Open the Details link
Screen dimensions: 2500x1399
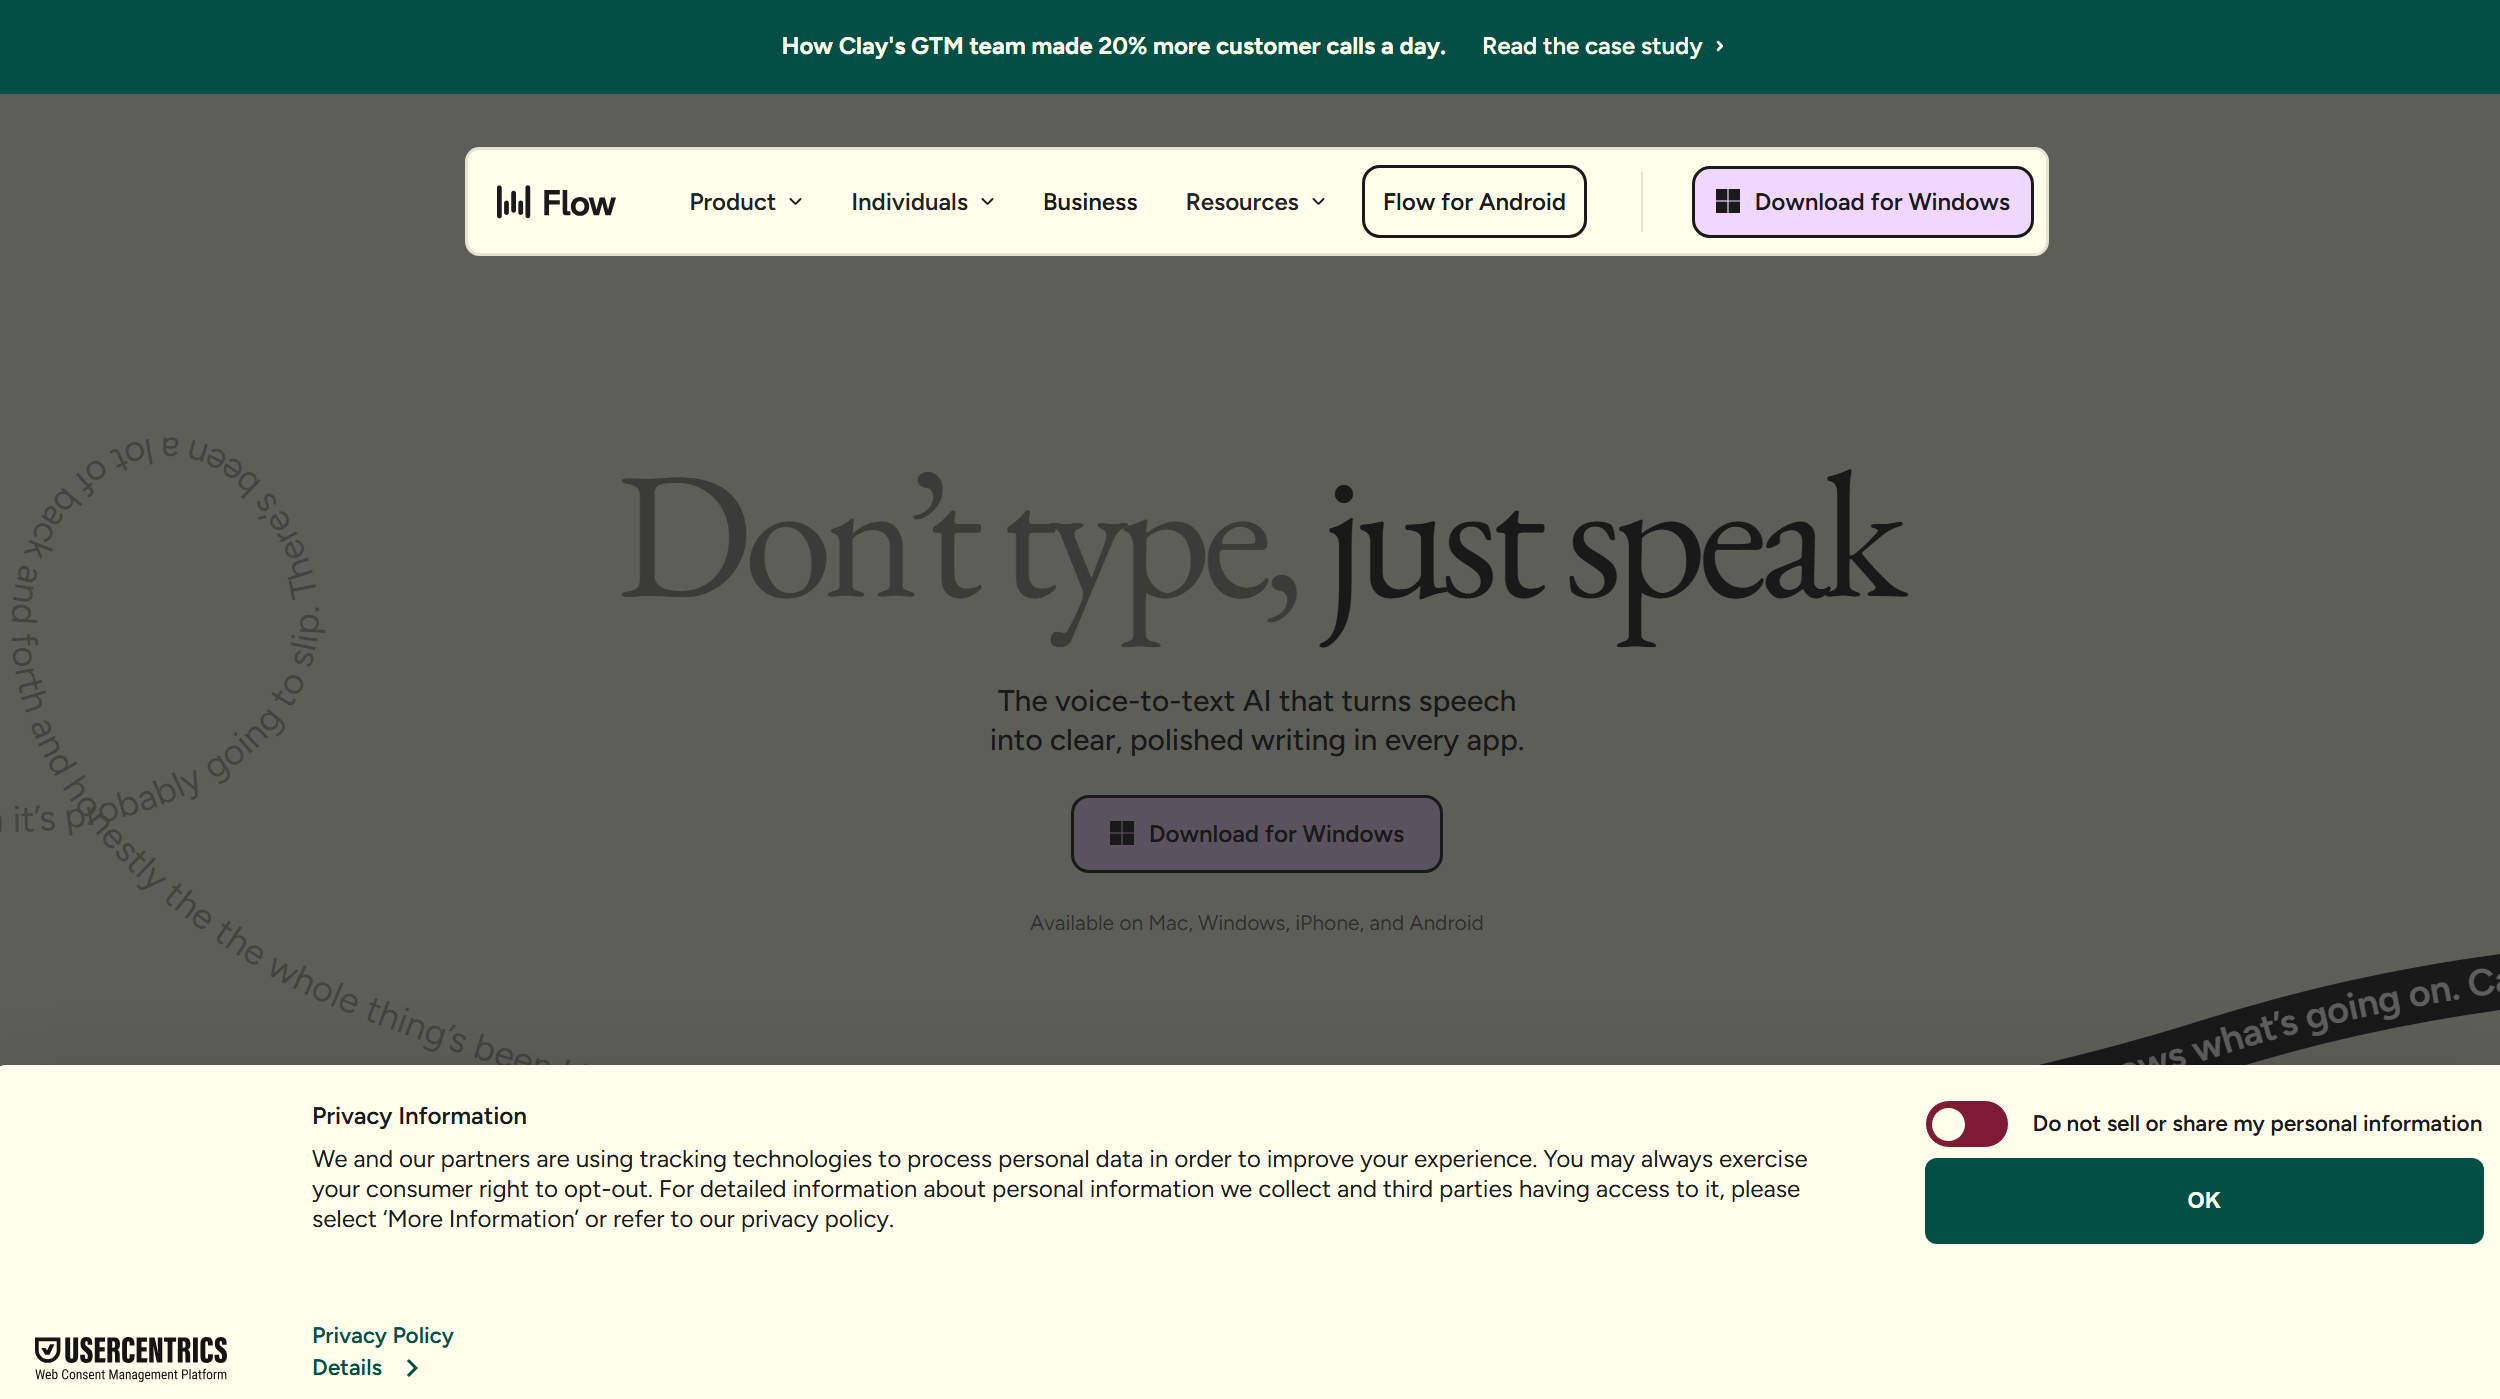366,1368
